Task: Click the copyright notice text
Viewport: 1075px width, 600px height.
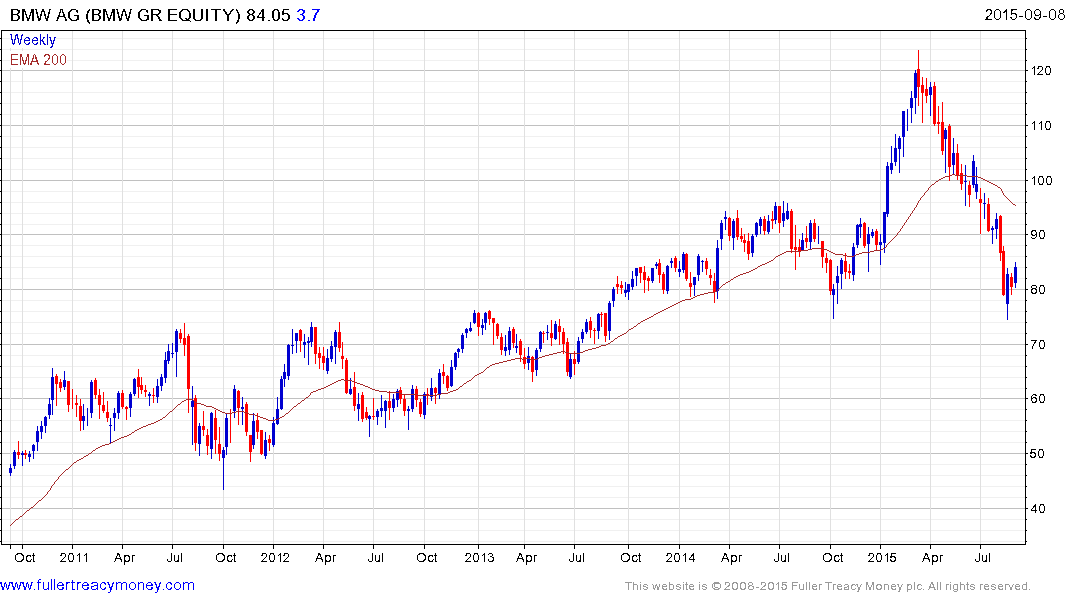Action: pyautogui.click(x=828, y=586)
